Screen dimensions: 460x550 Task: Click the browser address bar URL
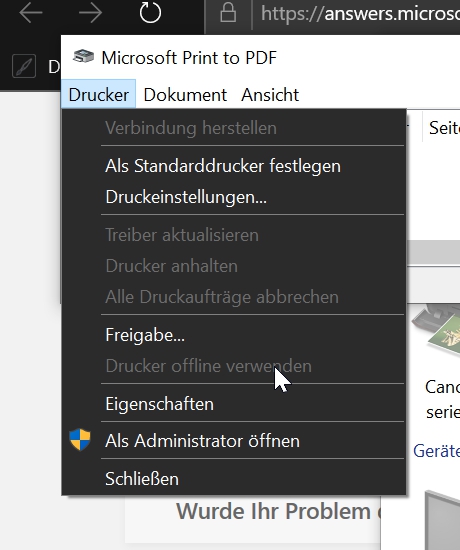tap(360, 14)
